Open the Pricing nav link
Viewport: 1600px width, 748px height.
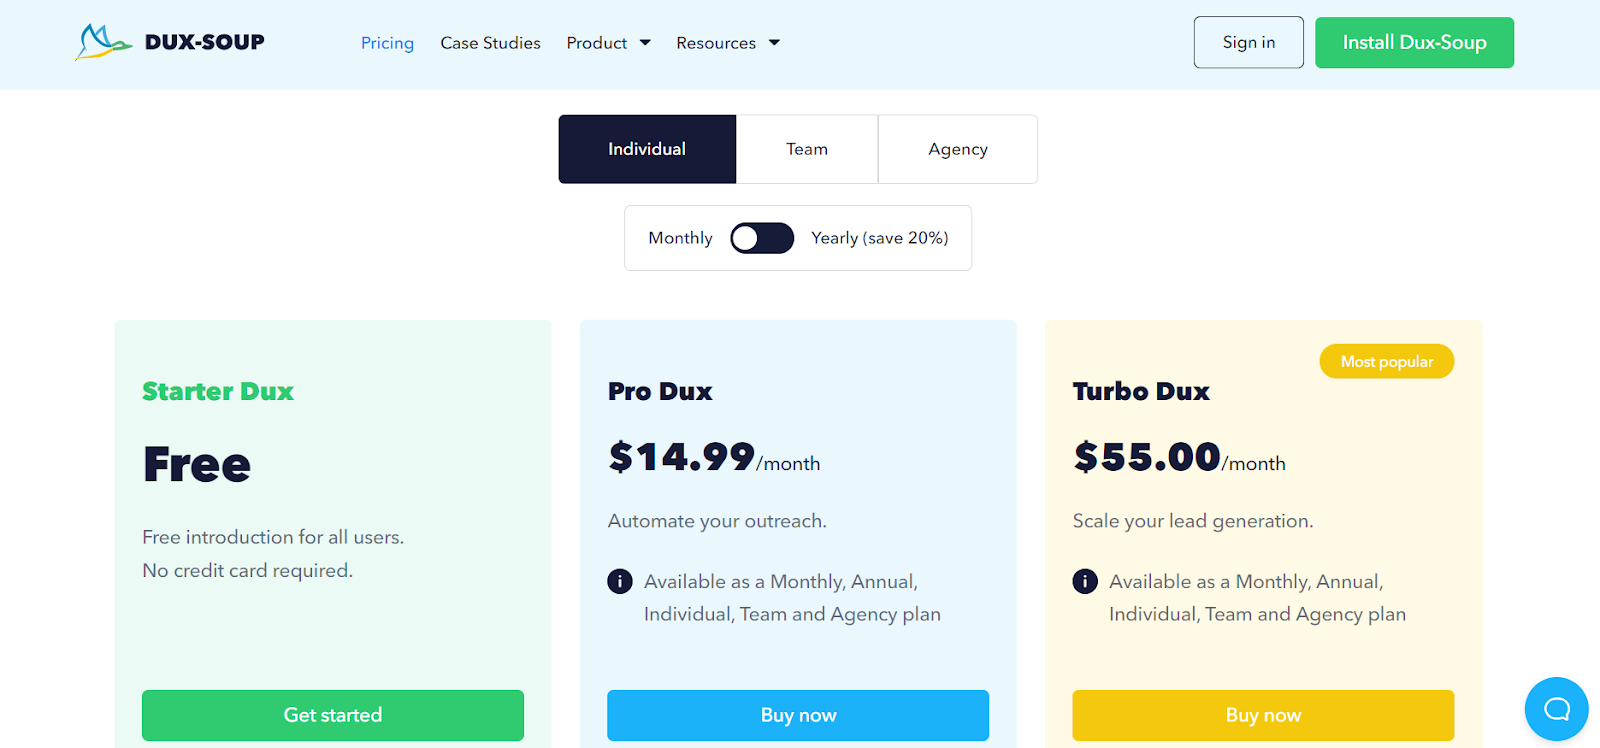click(387, 43)
